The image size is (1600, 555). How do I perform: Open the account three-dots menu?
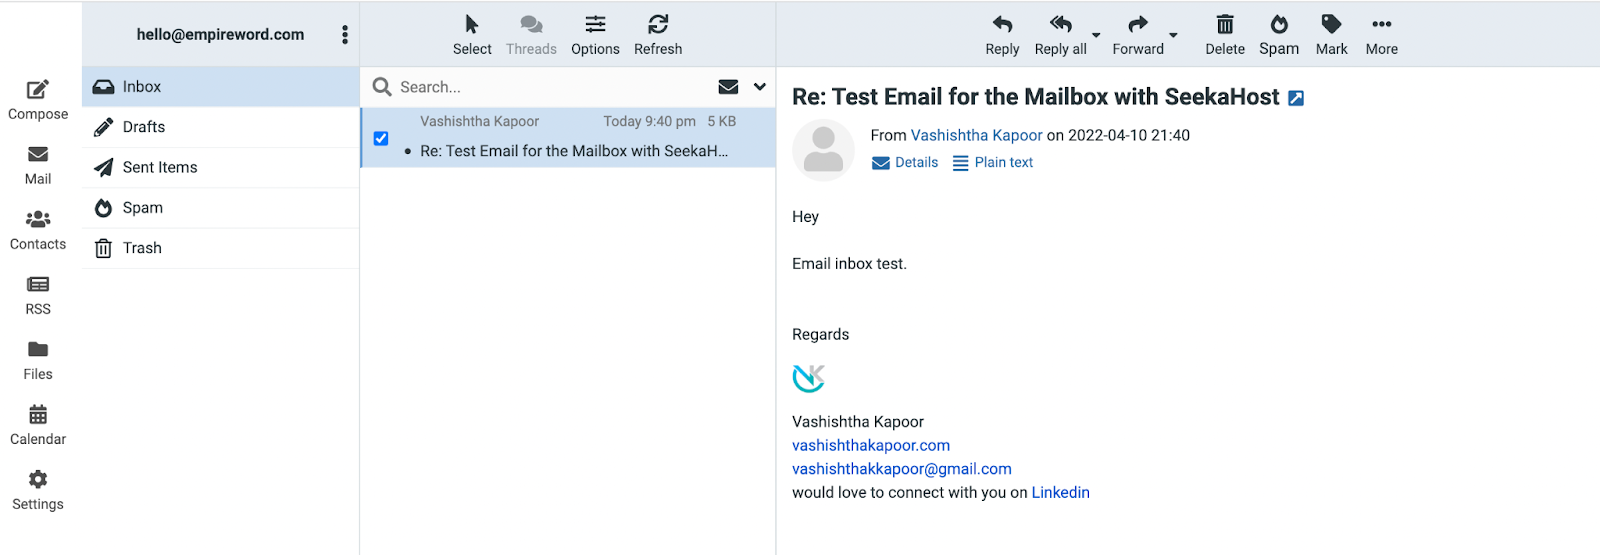345,35
